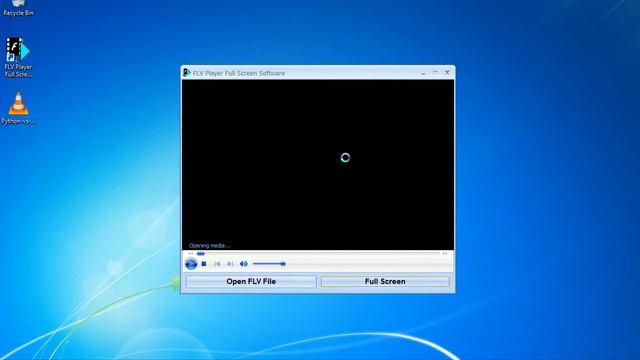Click the 'Opening media...' status text
640x360 pixels.
(x=209, y=246)
